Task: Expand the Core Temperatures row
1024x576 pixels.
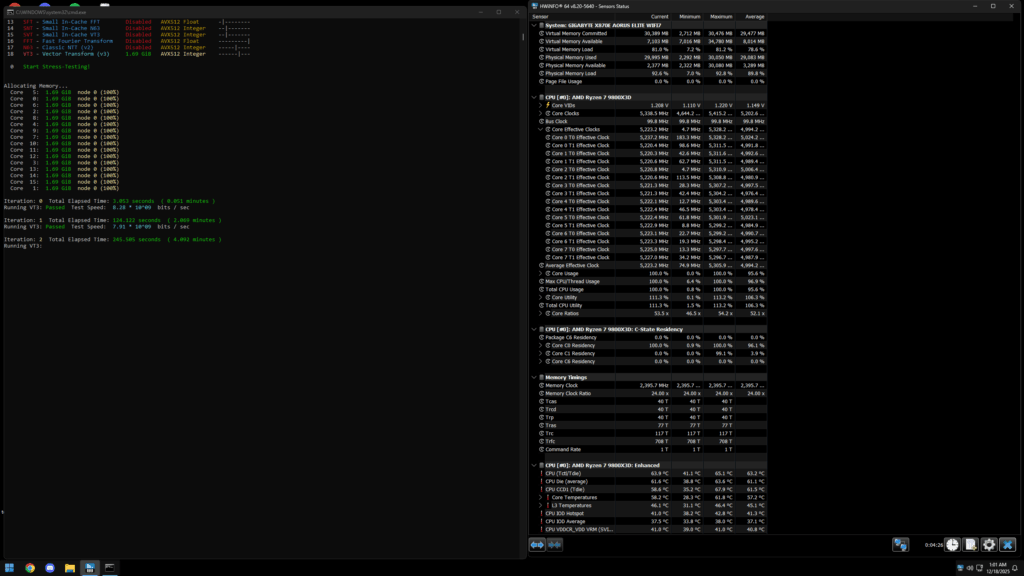Action: [541, 498]
